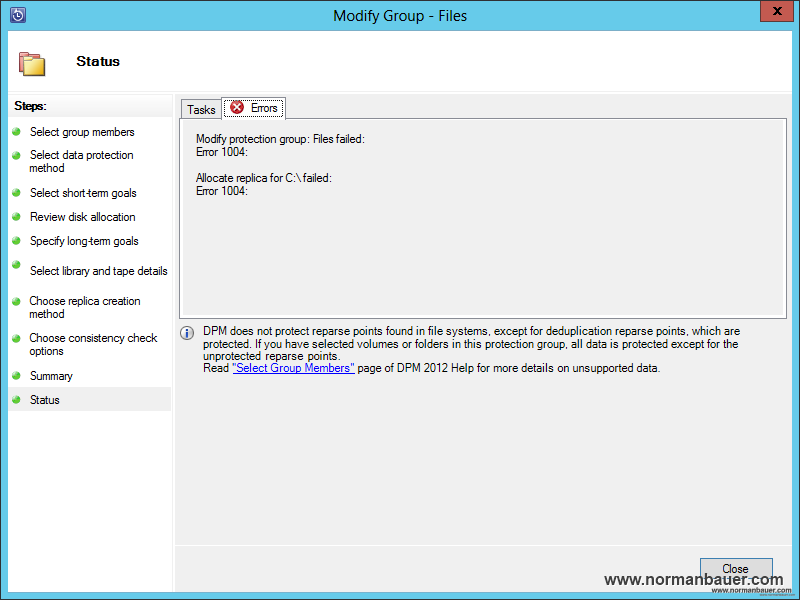
Task: Click the "Modify Group - Files" title text
Action: pyautogui.click(x=400, y=16)
